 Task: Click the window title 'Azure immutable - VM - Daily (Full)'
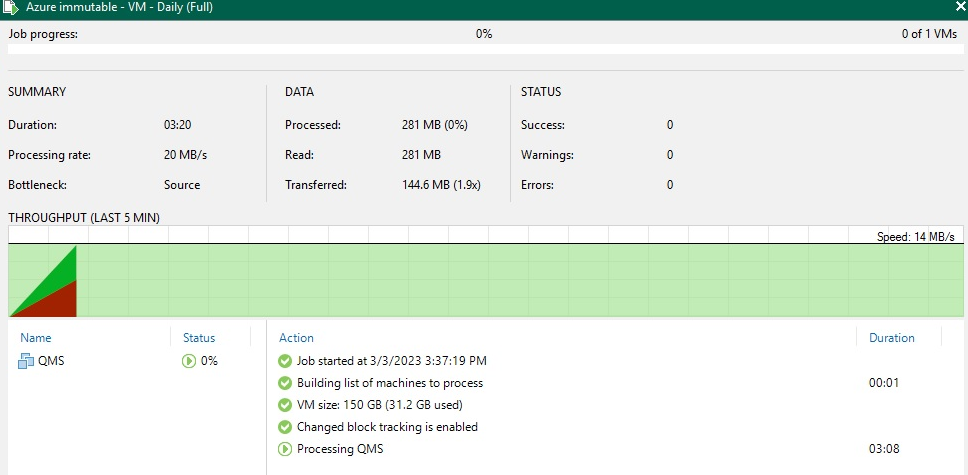(x=120, y=7)
